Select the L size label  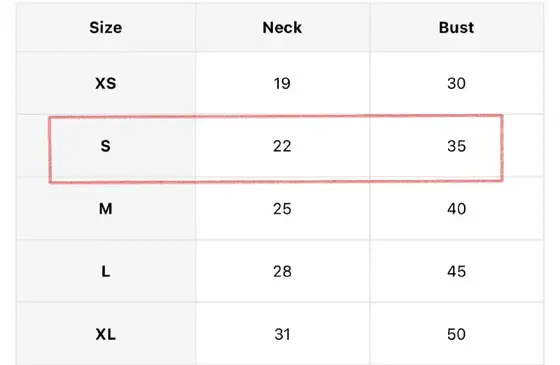pyautogui.click(x=106, y=272)
